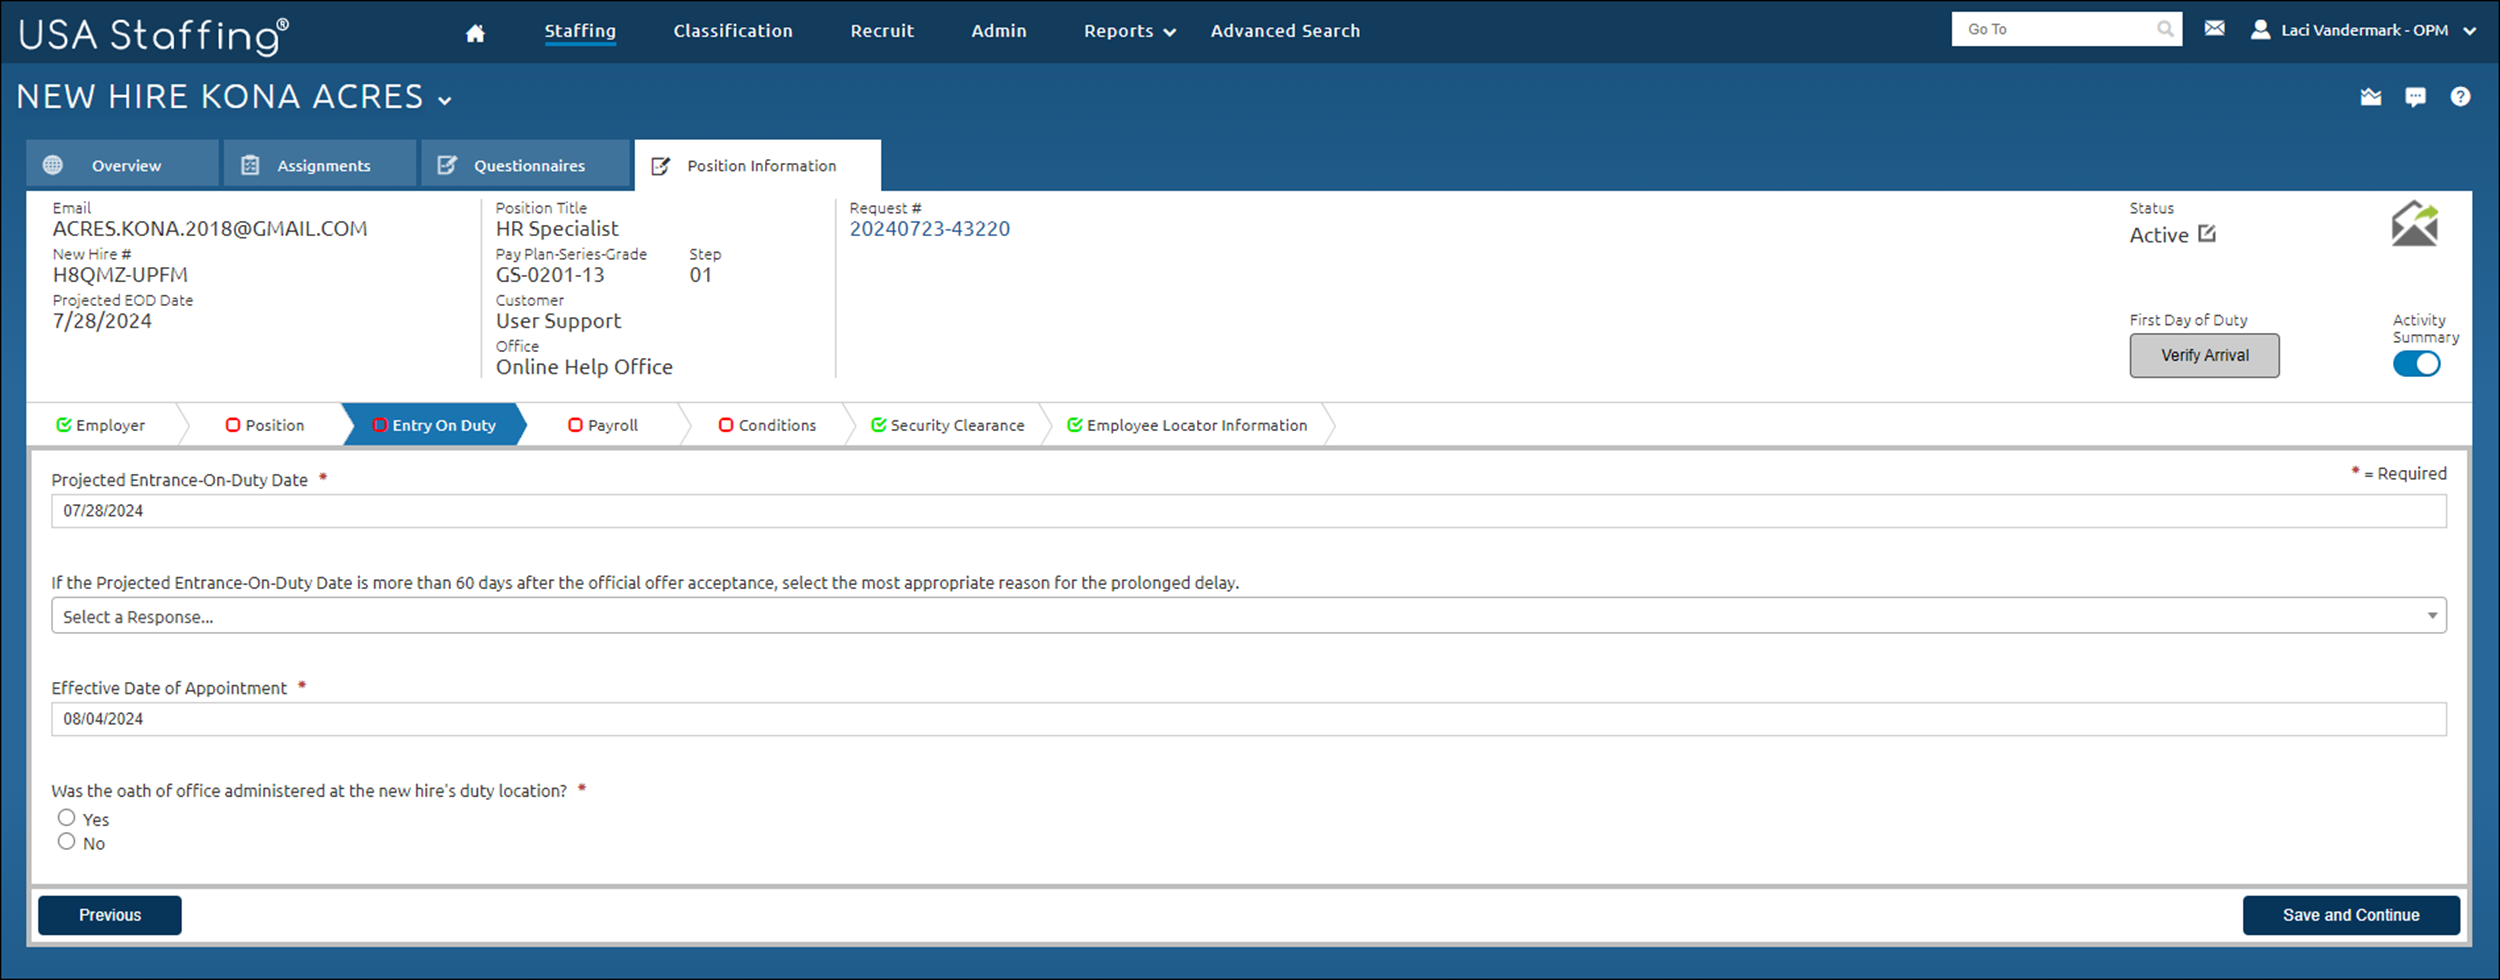Toggle the Activity Summary switch
Viewport: 2500px width, 980px height.
(2416, 365)
